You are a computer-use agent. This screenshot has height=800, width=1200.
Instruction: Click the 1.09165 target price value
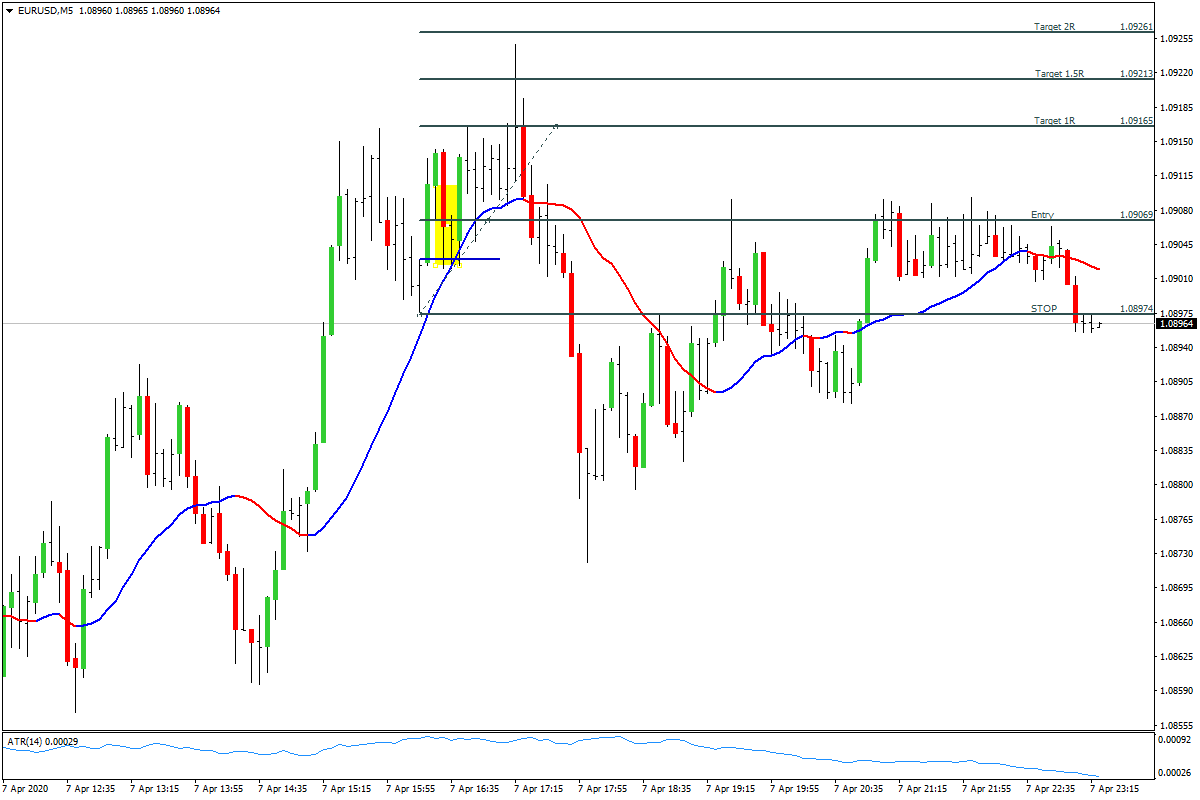1137,121
